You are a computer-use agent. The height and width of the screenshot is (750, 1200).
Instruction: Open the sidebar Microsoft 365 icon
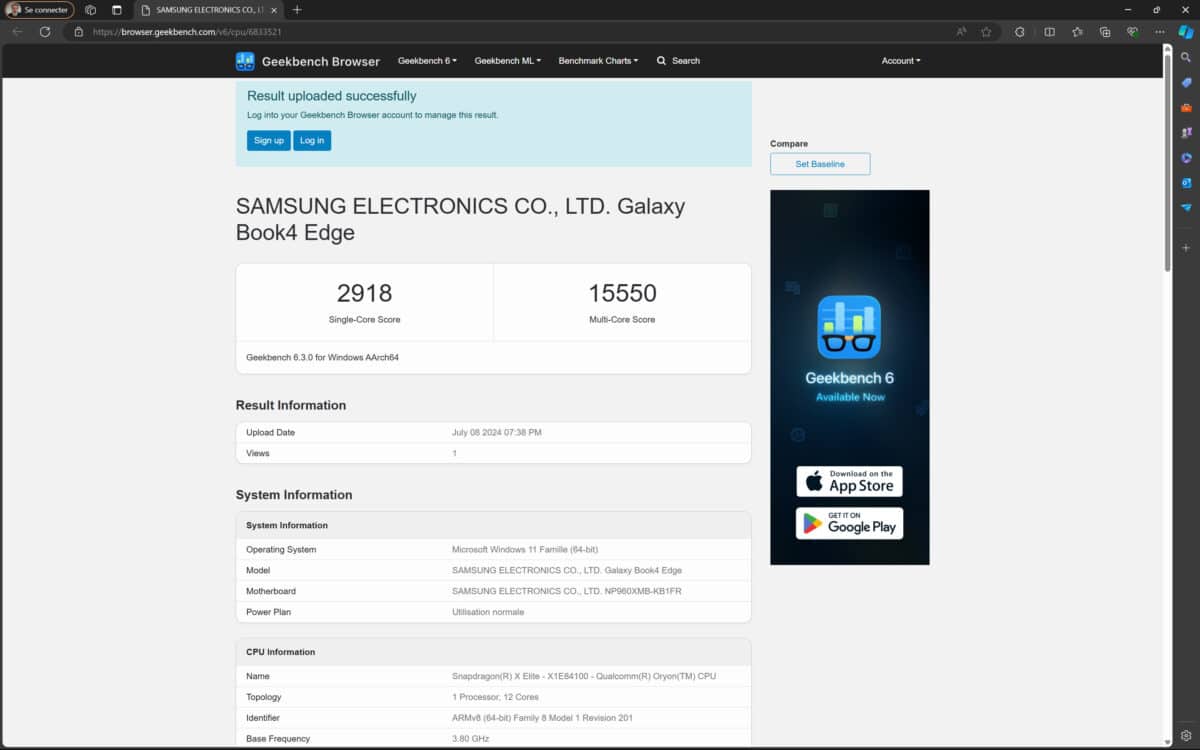coord(1186,157)
